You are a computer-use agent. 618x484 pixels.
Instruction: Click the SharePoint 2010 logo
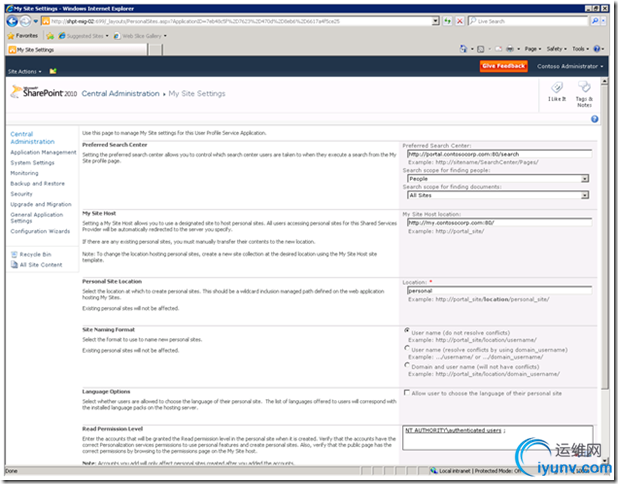click(43, 92)
